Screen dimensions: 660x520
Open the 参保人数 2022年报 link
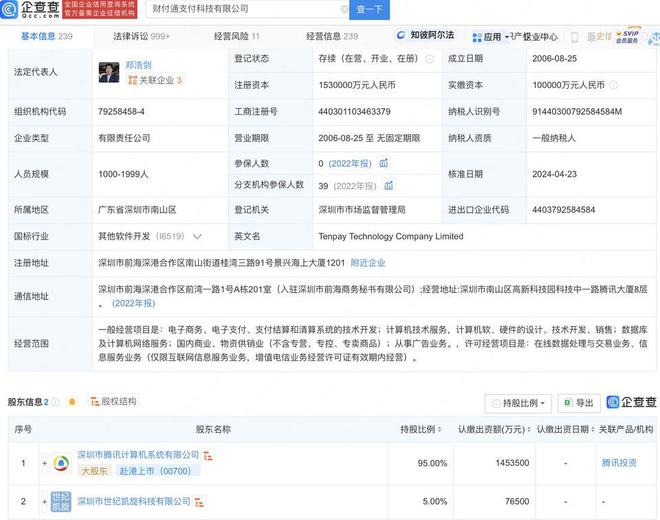pyautogui.click(x=350, y=163)
